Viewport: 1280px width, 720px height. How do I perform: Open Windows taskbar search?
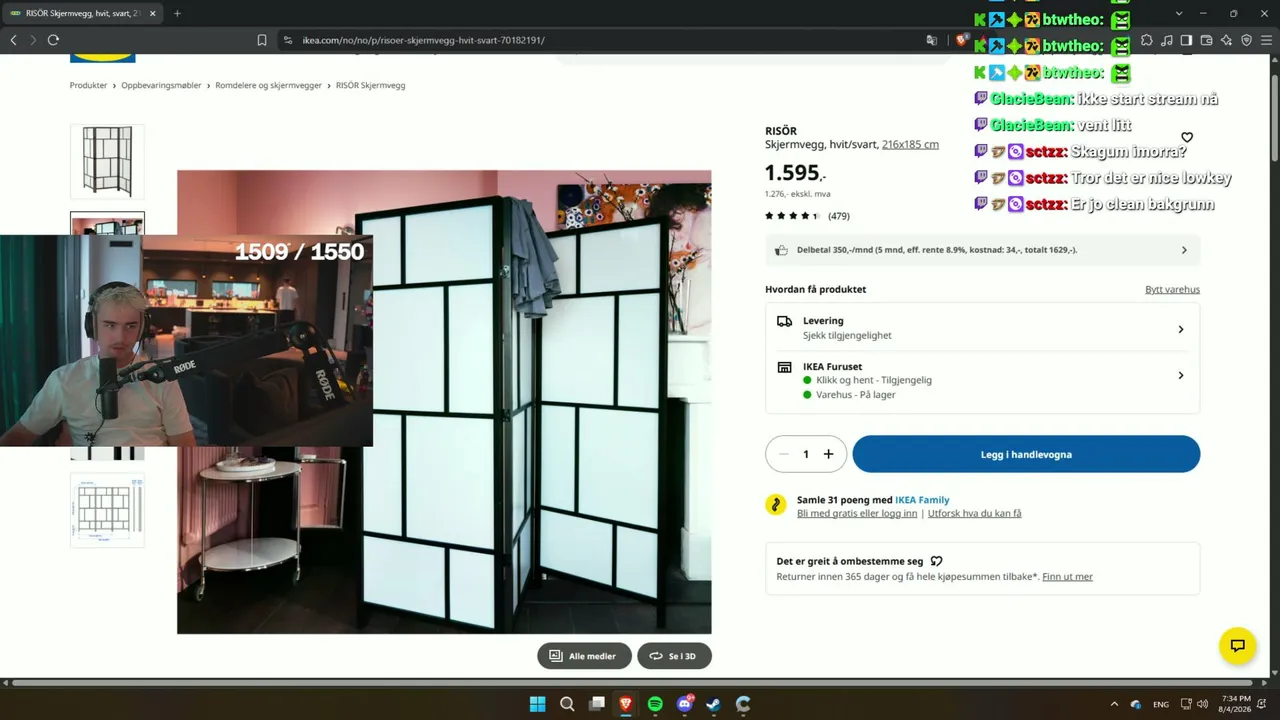point(567,704)
